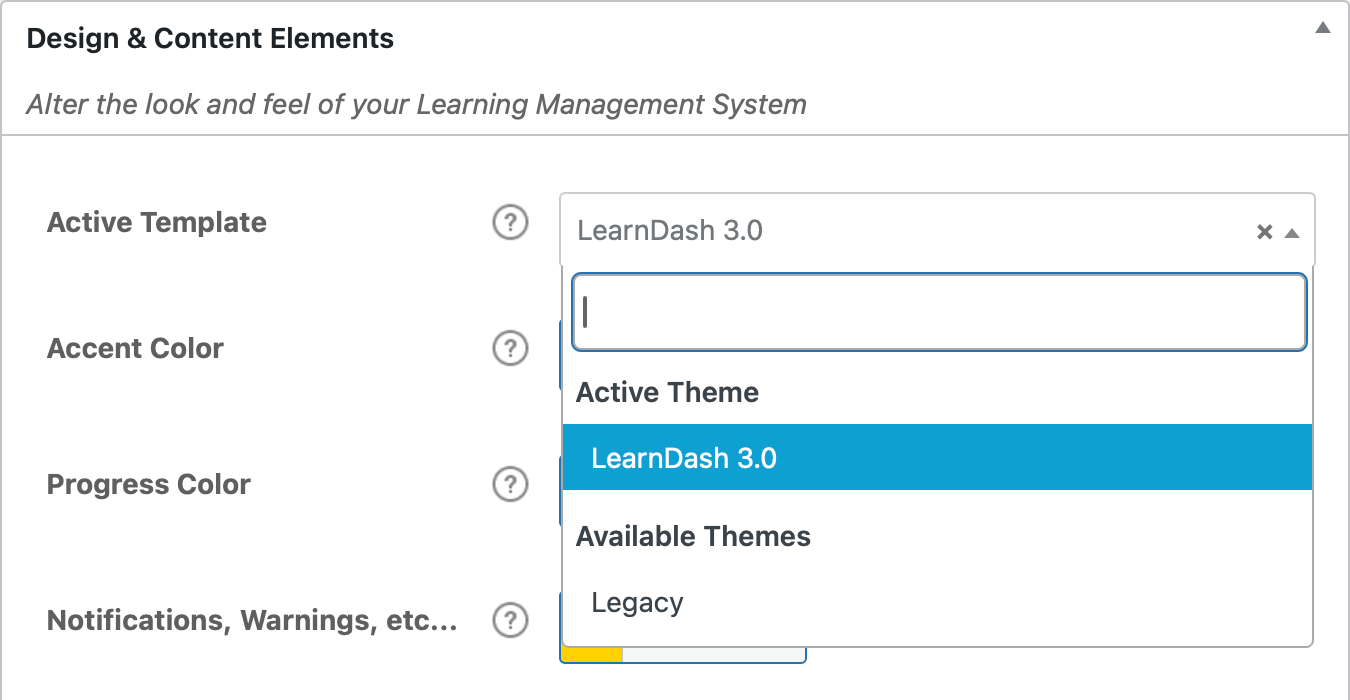Show help for Notifications, Warnings setting
The width and height of the screenshot is (1350, 700).
click(x=510, y=620)
